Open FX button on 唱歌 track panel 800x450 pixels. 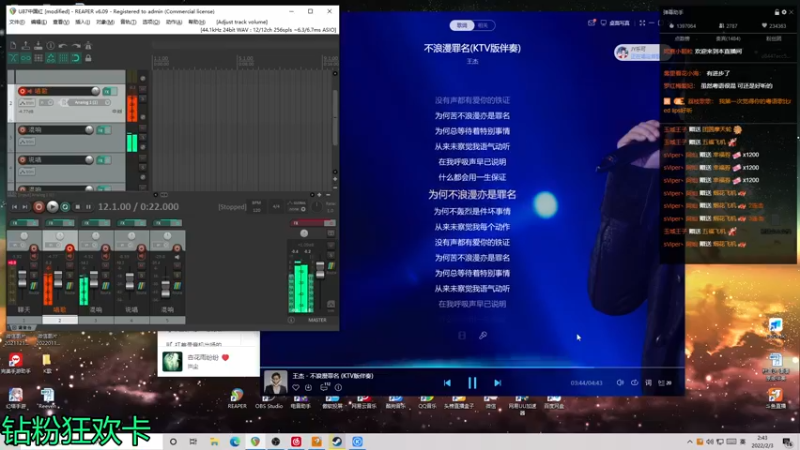click(x=107, y=91)
